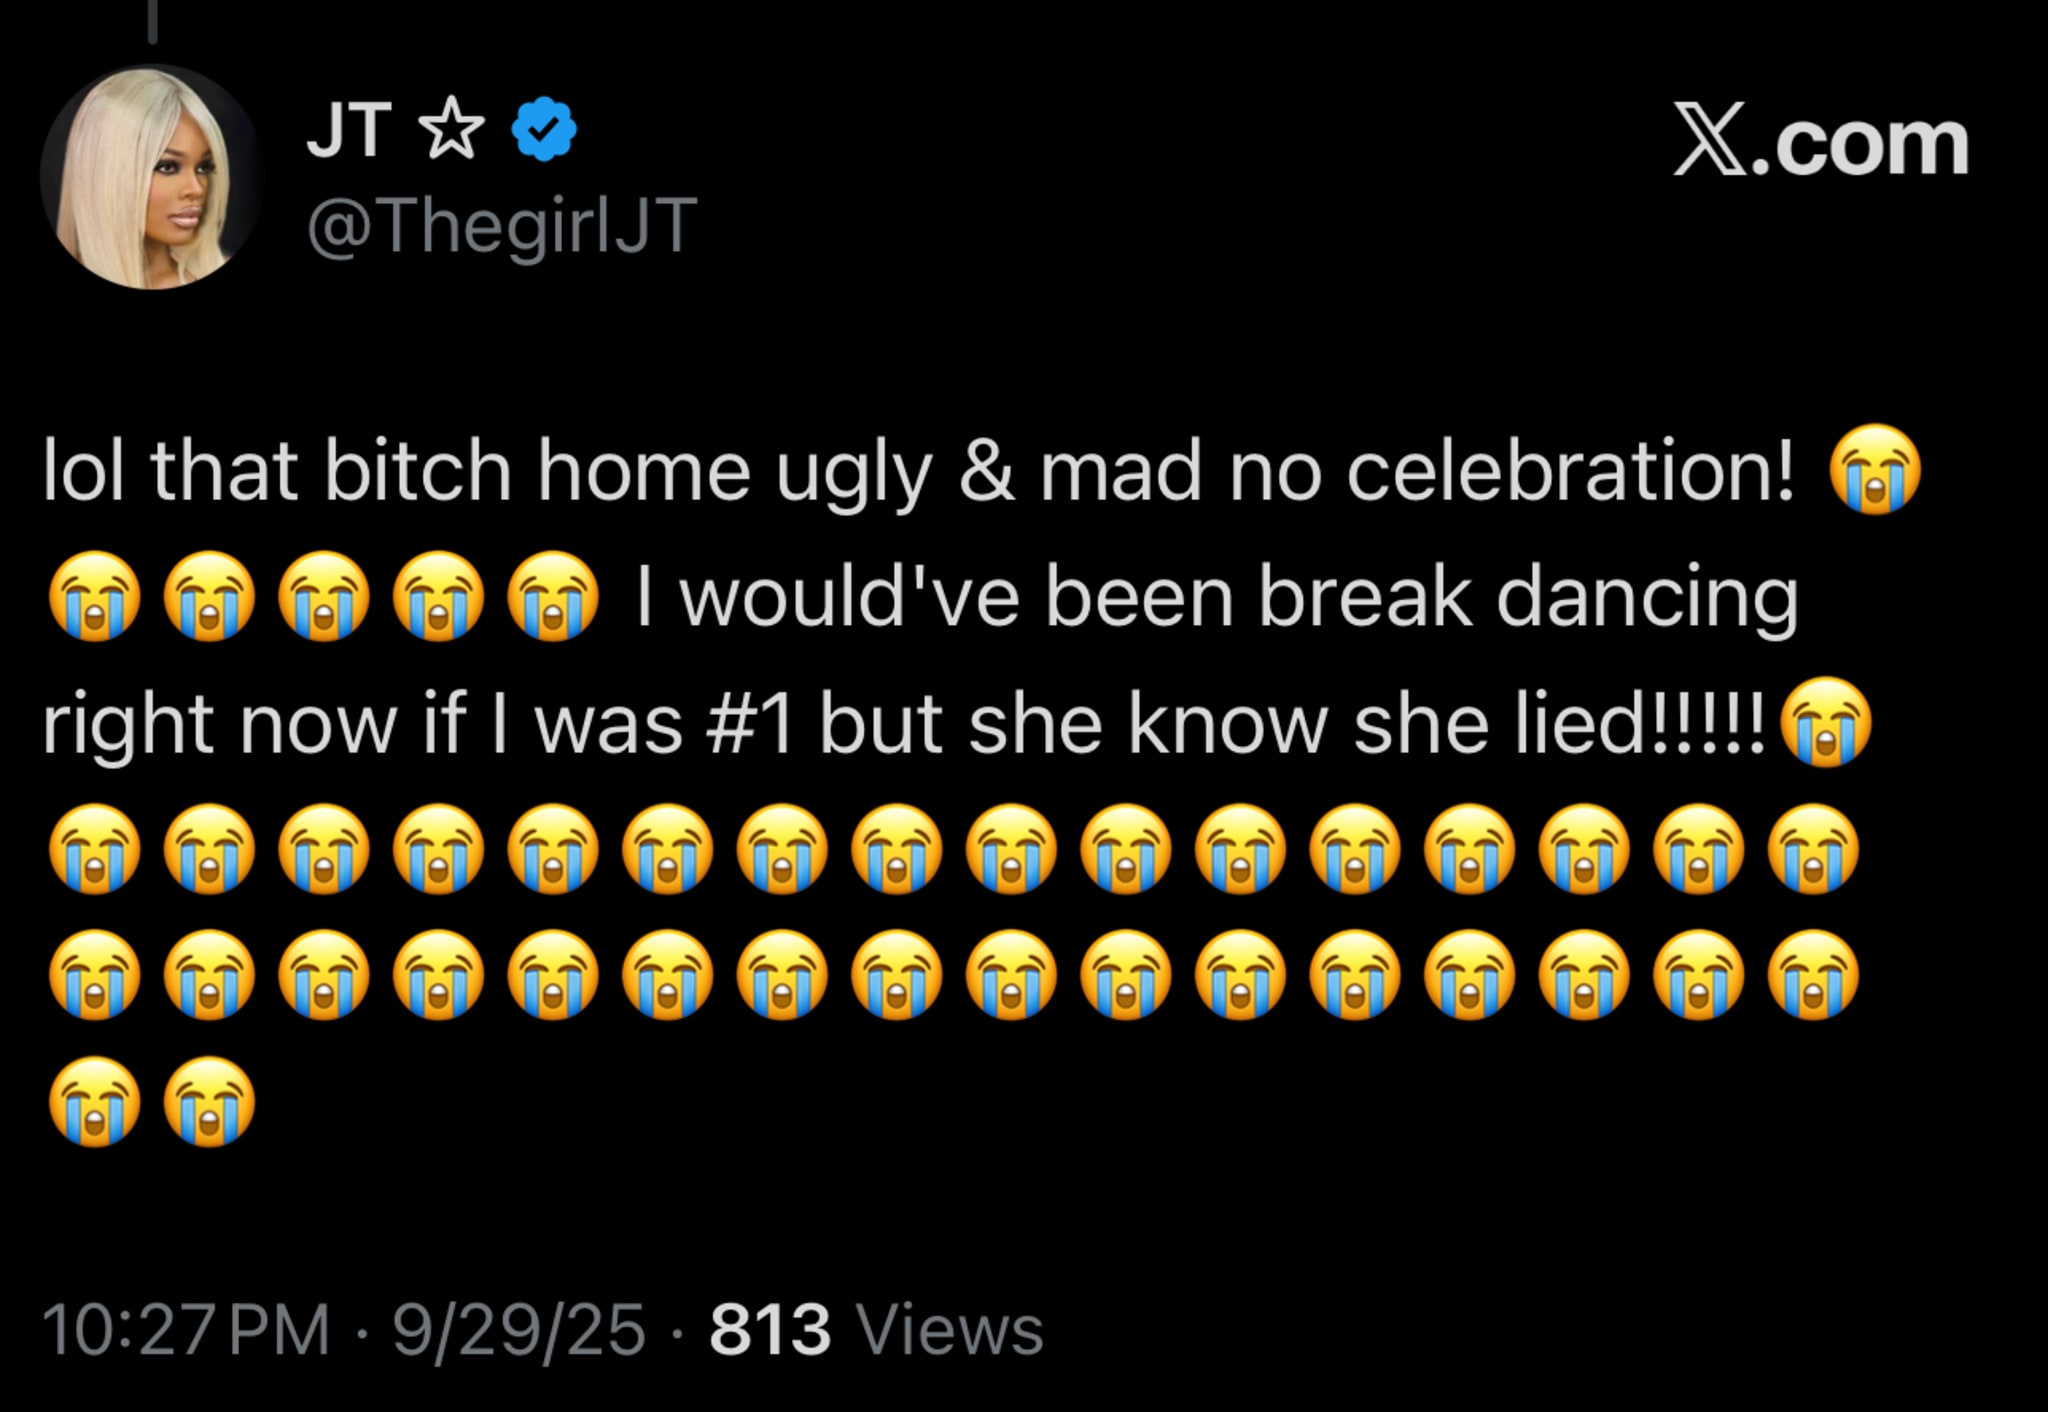
Task: Open the @ThegirlJT handle link
Action: pyautogui.click(x=502, y=227)
